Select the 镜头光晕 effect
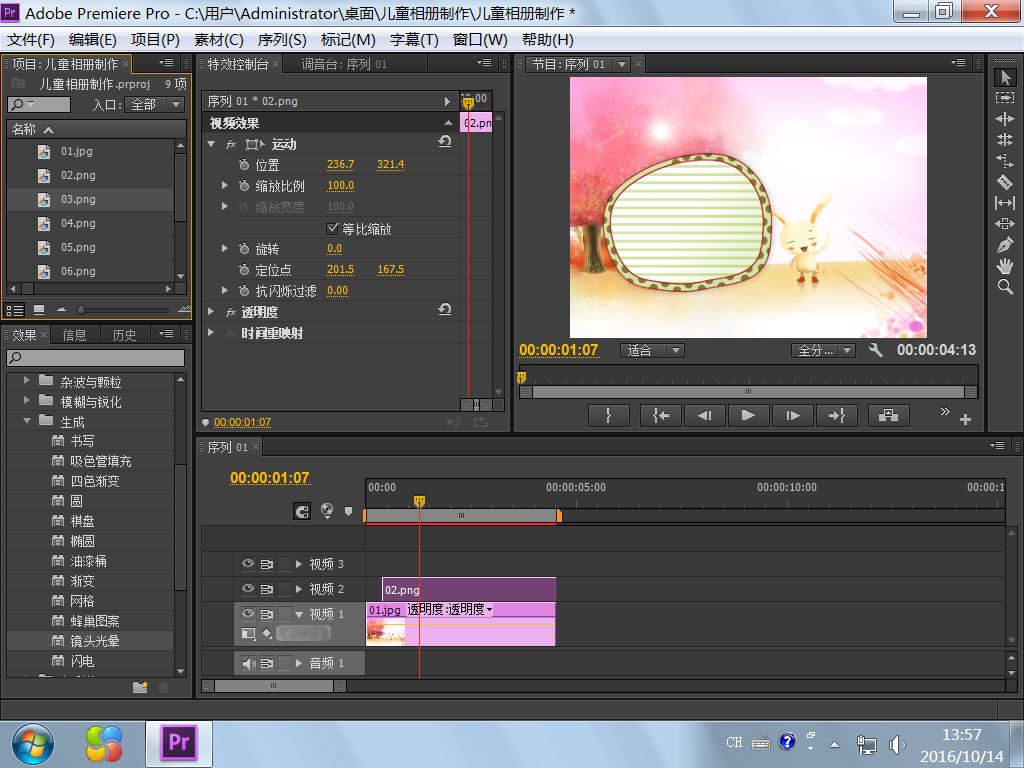 click(95, 641)
